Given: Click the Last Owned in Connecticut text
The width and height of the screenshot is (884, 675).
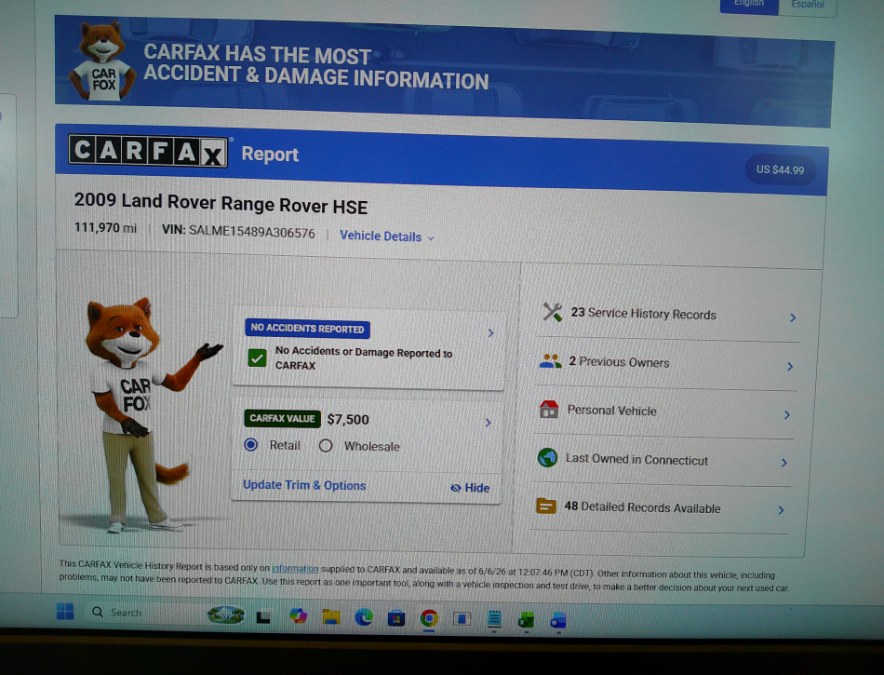Looking at the screenshot, I should [x=637, y=459].
